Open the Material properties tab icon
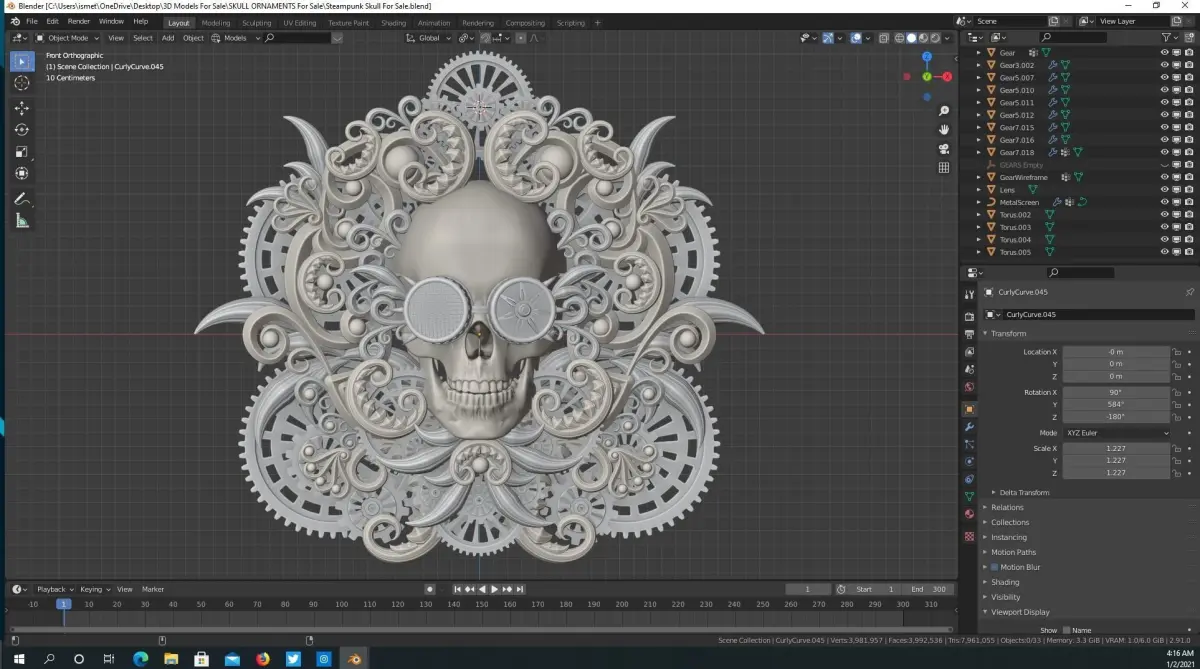Viewport: 1200px width, 669px height. coord(969,514)
